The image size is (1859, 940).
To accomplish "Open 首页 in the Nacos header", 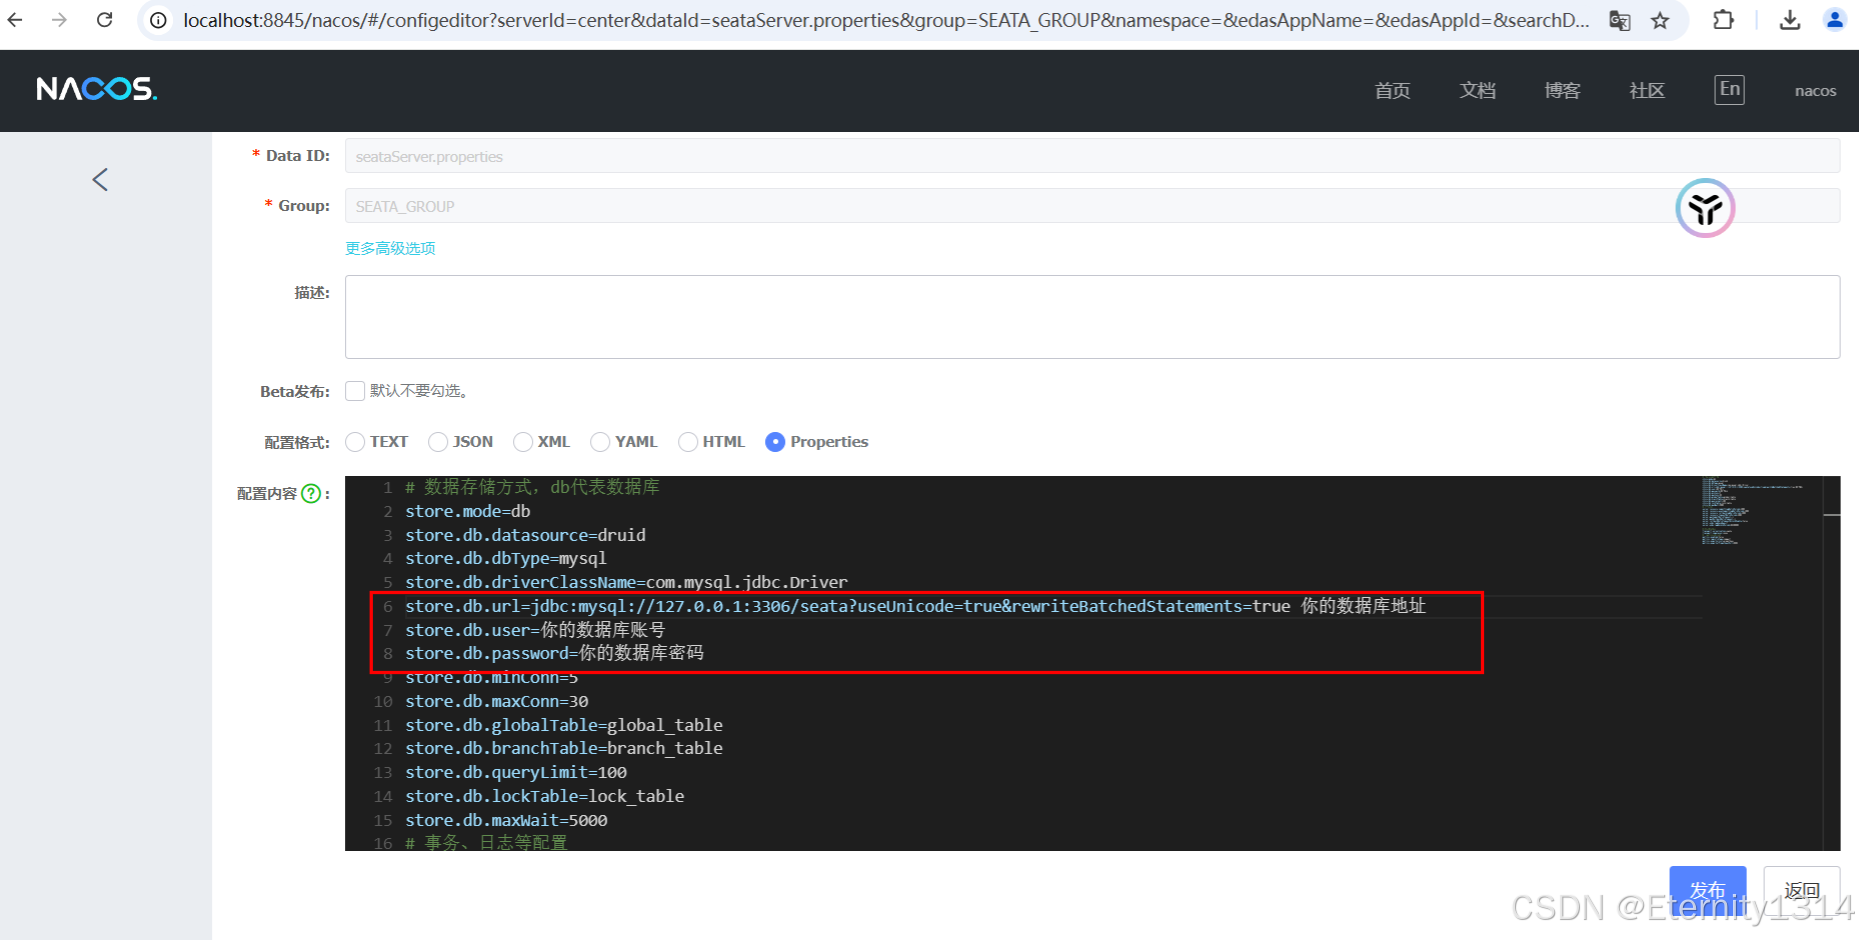I will pyautogui.click(x=1392, y=91).
